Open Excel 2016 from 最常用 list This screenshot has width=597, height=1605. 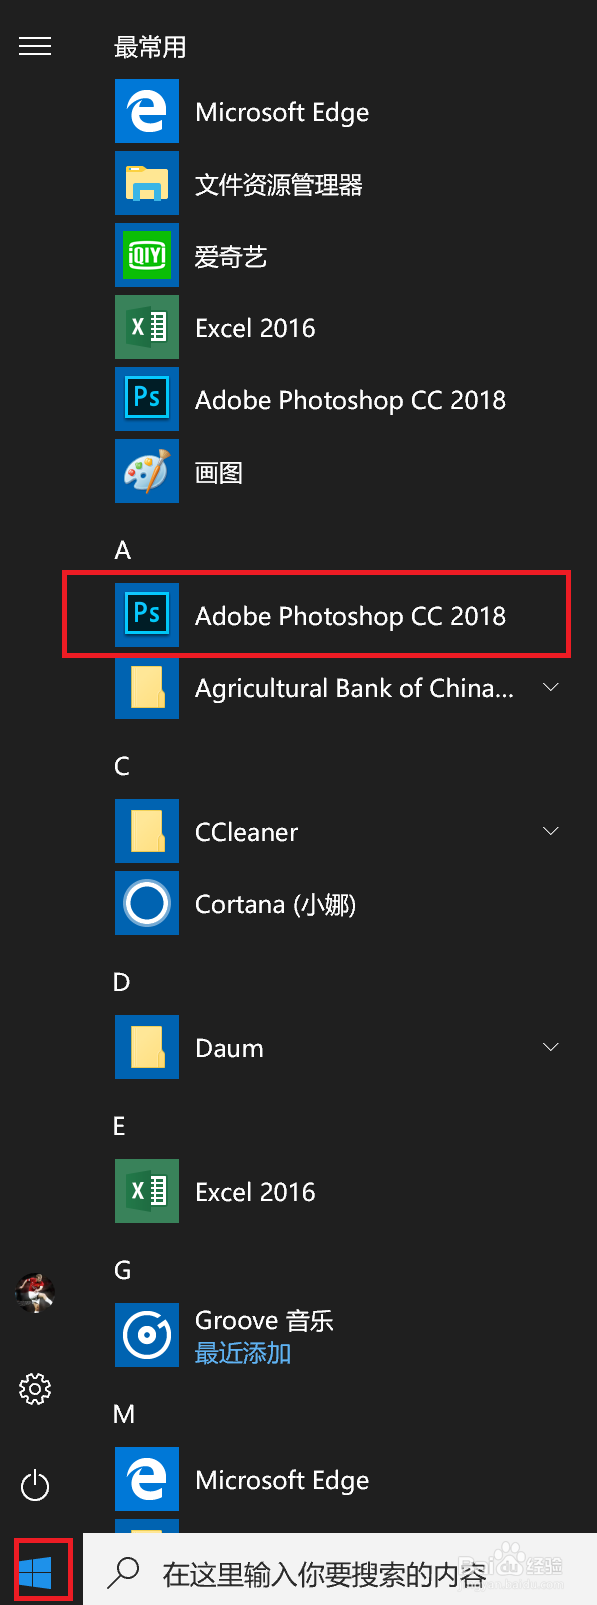point(255,327)
